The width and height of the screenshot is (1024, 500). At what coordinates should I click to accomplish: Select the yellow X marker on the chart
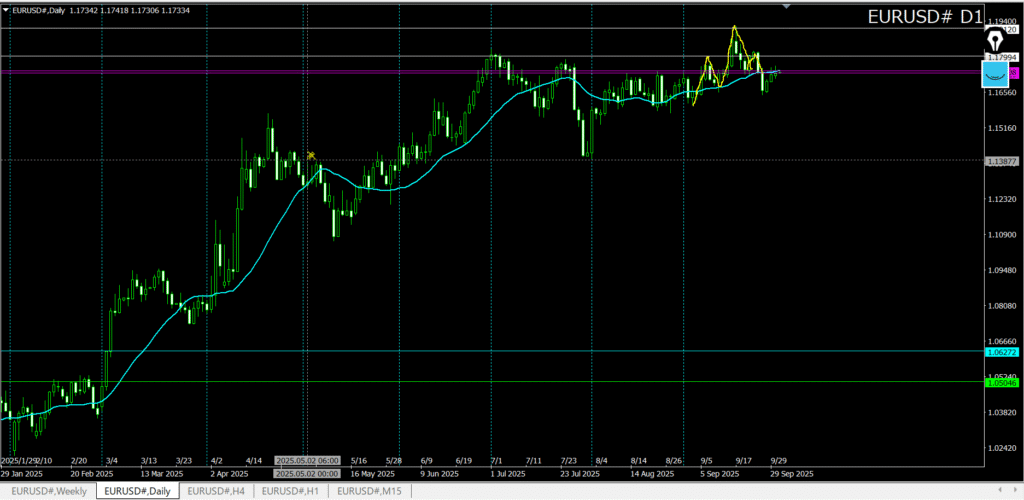point(312,155)
